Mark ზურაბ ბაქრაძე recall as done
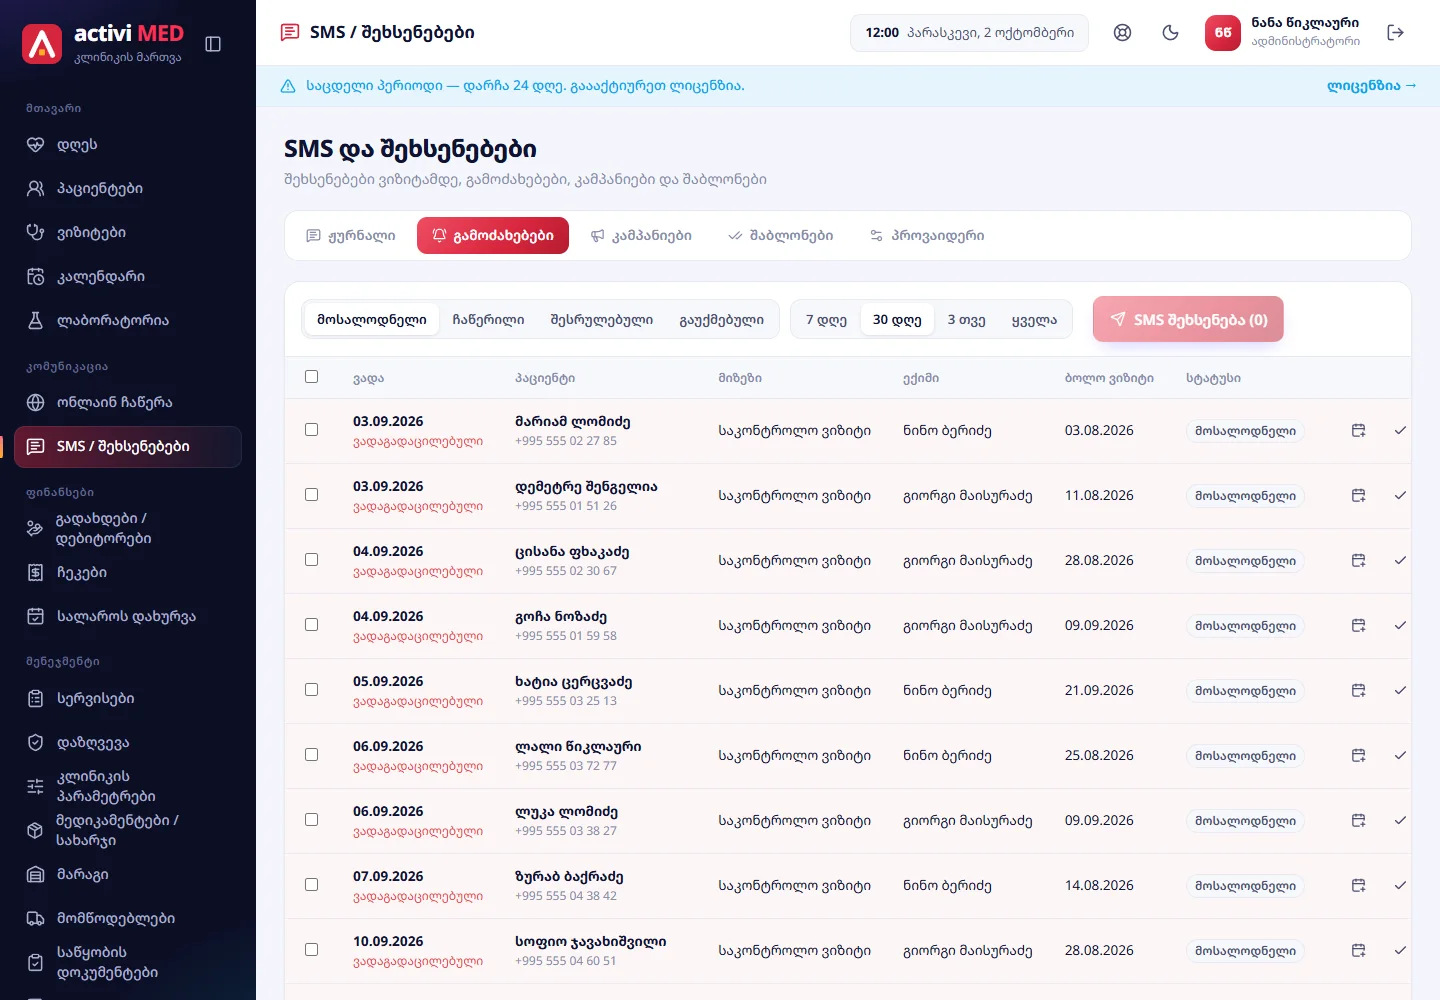 tap(1400, 885)
